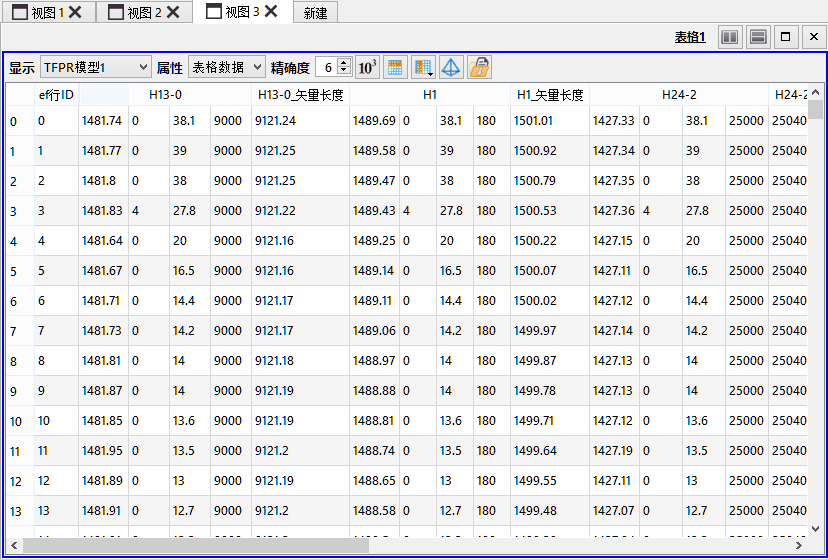Click the H13-0 column header
The image size is (828, 559).
coord(165,95)
